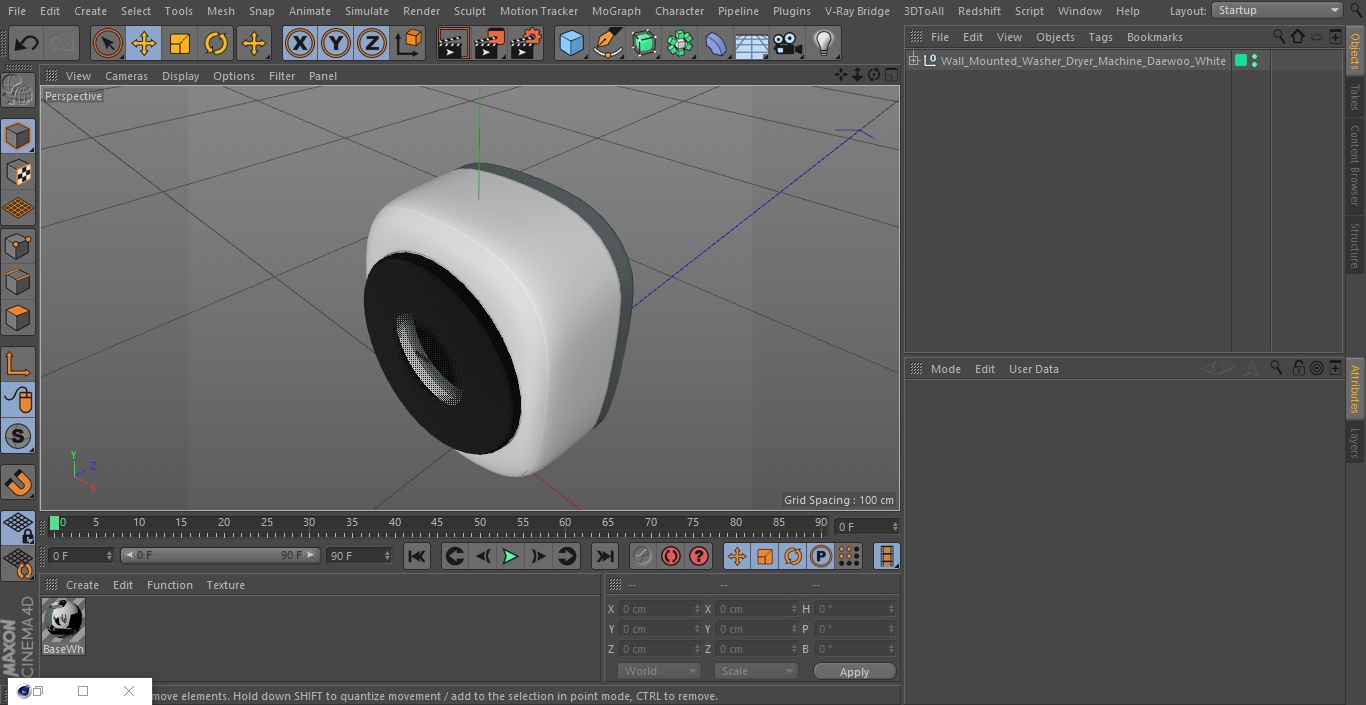The image size is (1366, 705).
Task: Add a Camera object from toolbar
Action: tap(787, 44)
